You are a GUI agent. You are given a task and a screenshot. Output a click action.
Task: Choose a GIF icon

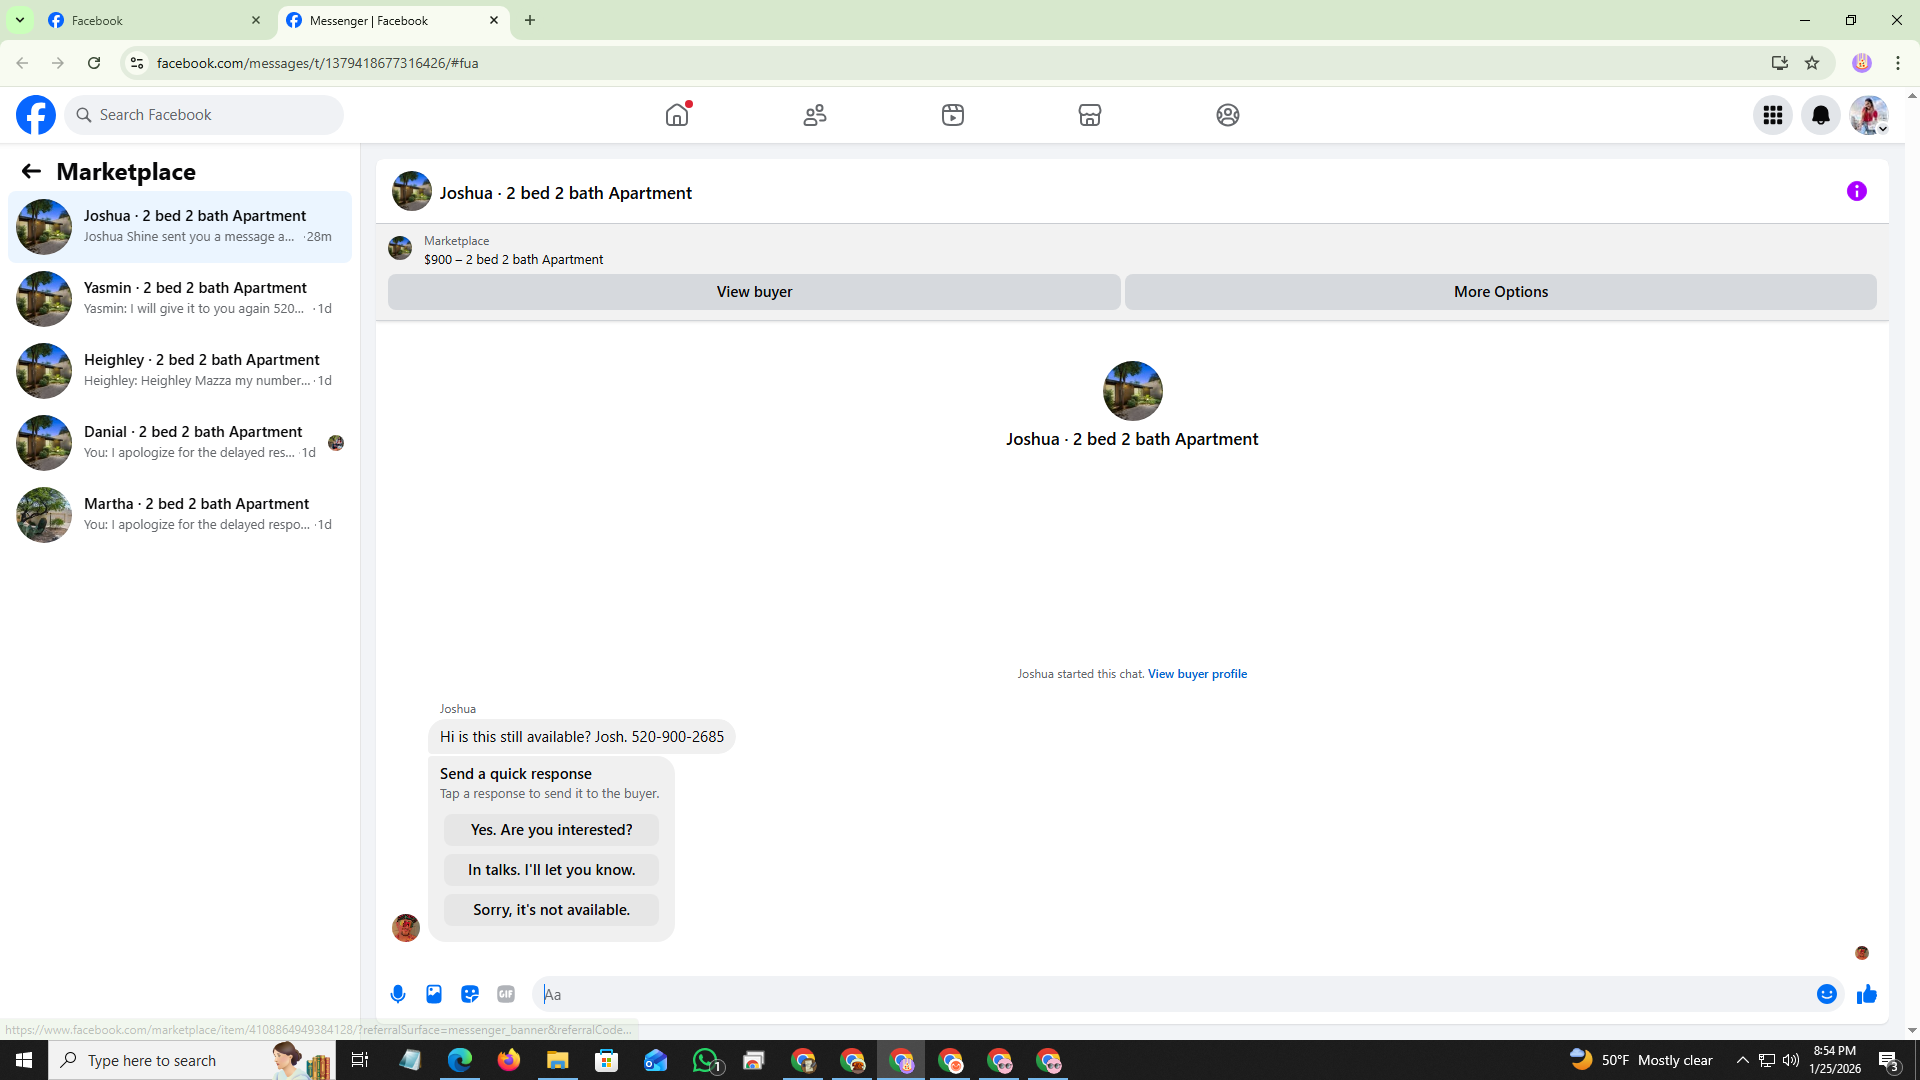point(506,994)
